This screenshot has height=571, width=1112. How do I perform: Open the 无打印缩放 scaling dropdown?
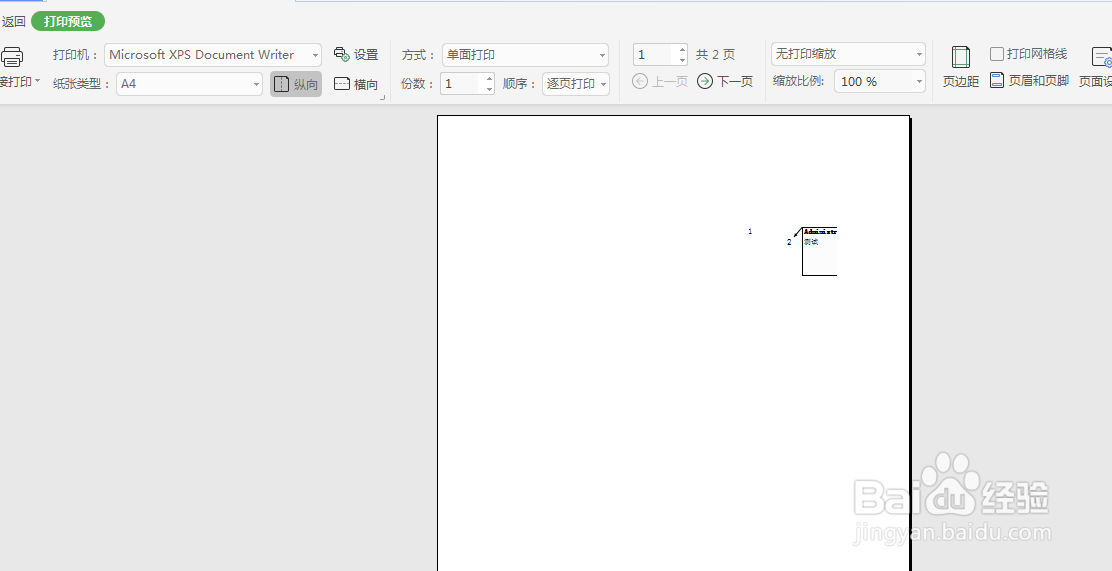[x=848, y=54]
